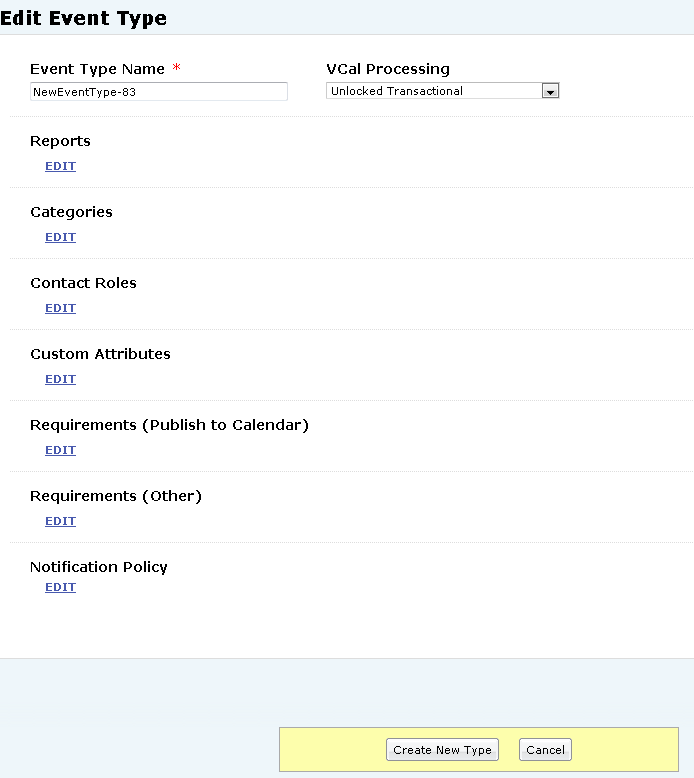Cancel editing the event type
The image size is (694, 778).
pos(545,750)
